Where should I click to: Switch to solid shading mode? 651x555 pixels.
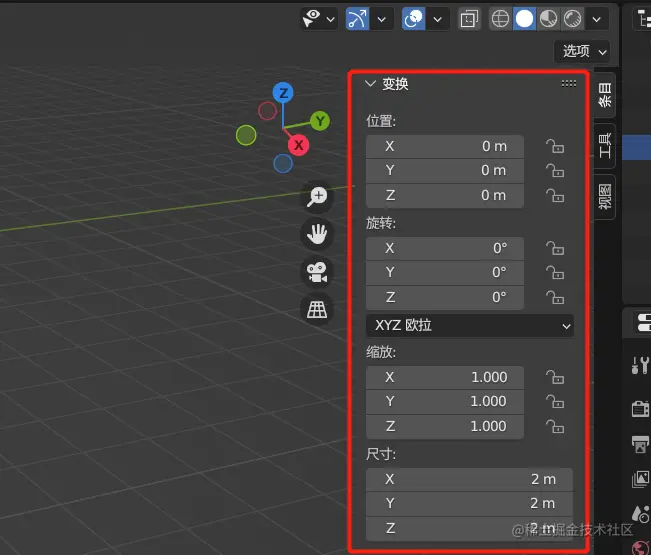(524, 19)
